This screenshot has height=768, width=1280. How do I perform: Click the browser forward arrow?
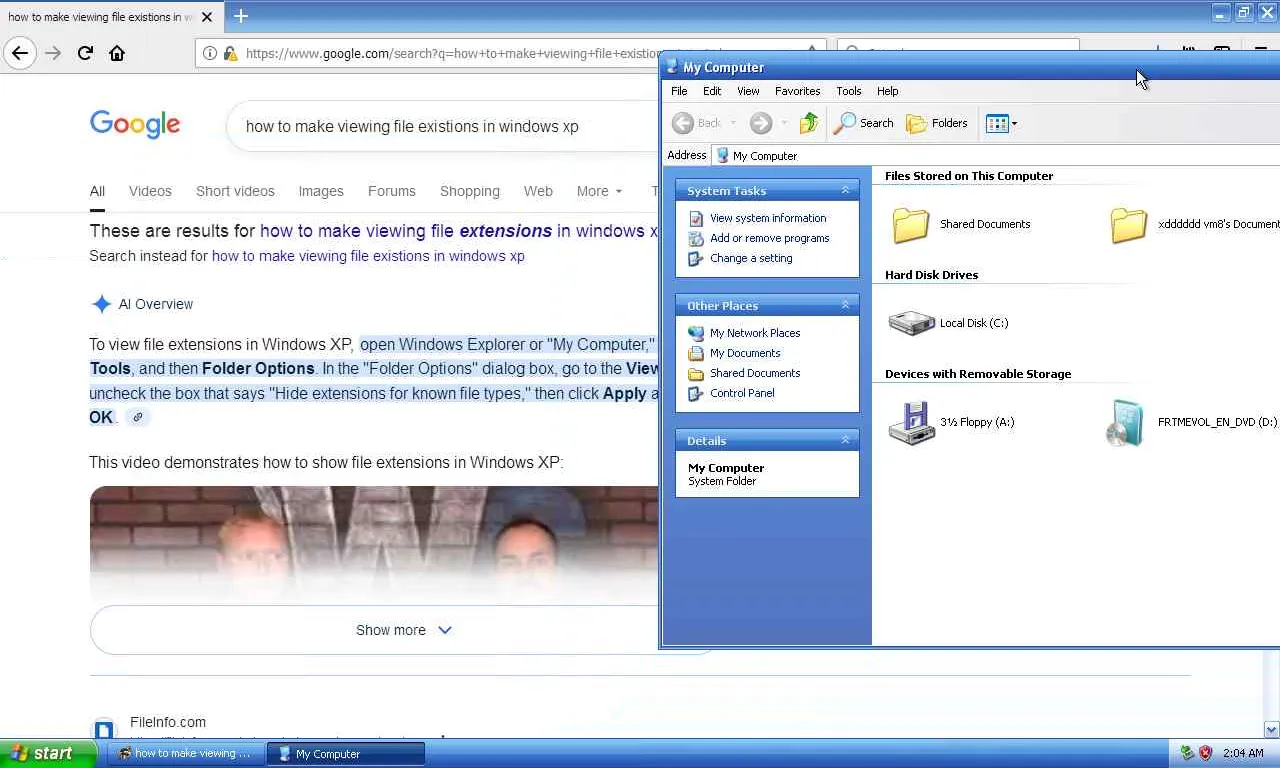click(53, 53)
